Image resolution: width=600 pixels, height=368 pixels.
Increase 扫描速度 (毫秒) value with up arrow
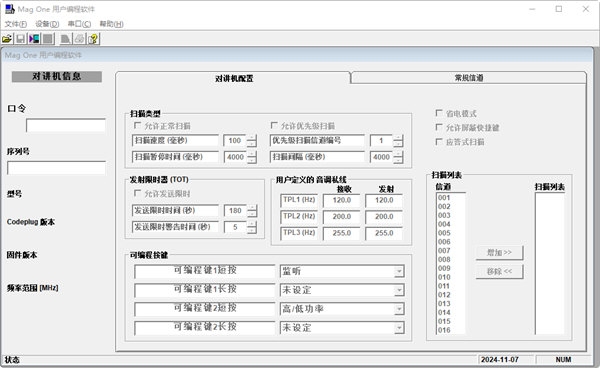point(251,138)
